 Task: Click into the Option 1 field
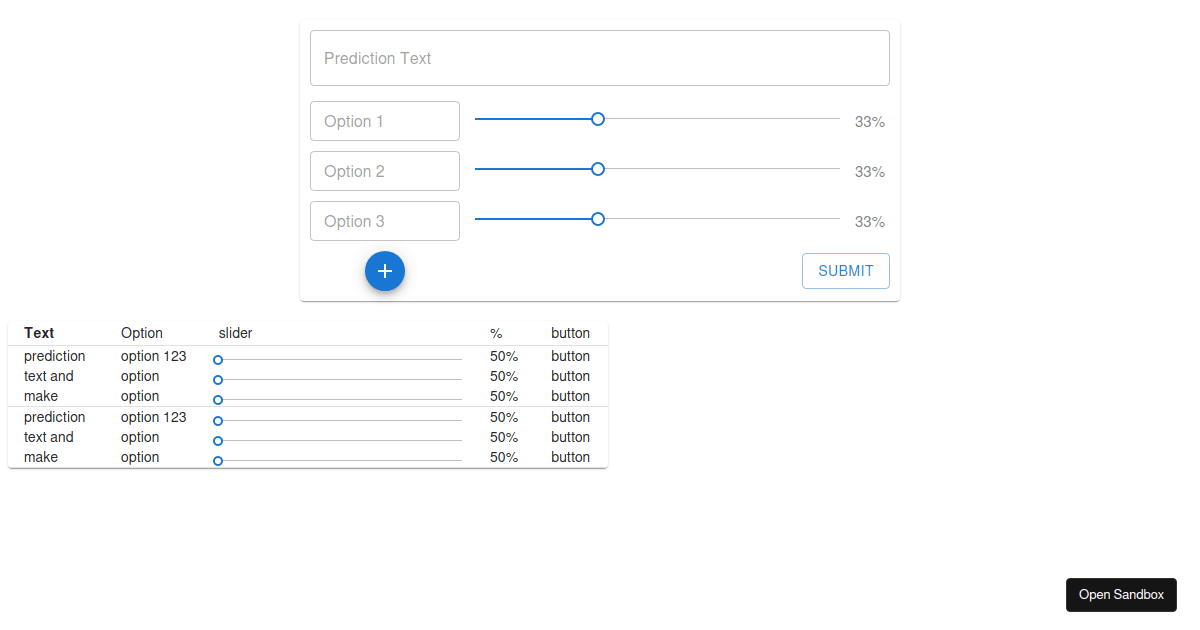tap(385, 121)
